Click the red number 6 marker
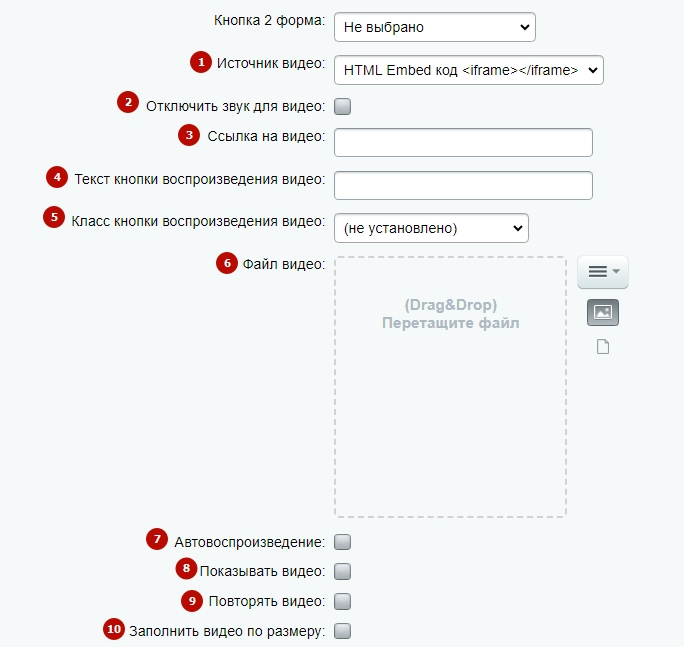The width and height of the screenshot is (684, 647). point(227,263)
